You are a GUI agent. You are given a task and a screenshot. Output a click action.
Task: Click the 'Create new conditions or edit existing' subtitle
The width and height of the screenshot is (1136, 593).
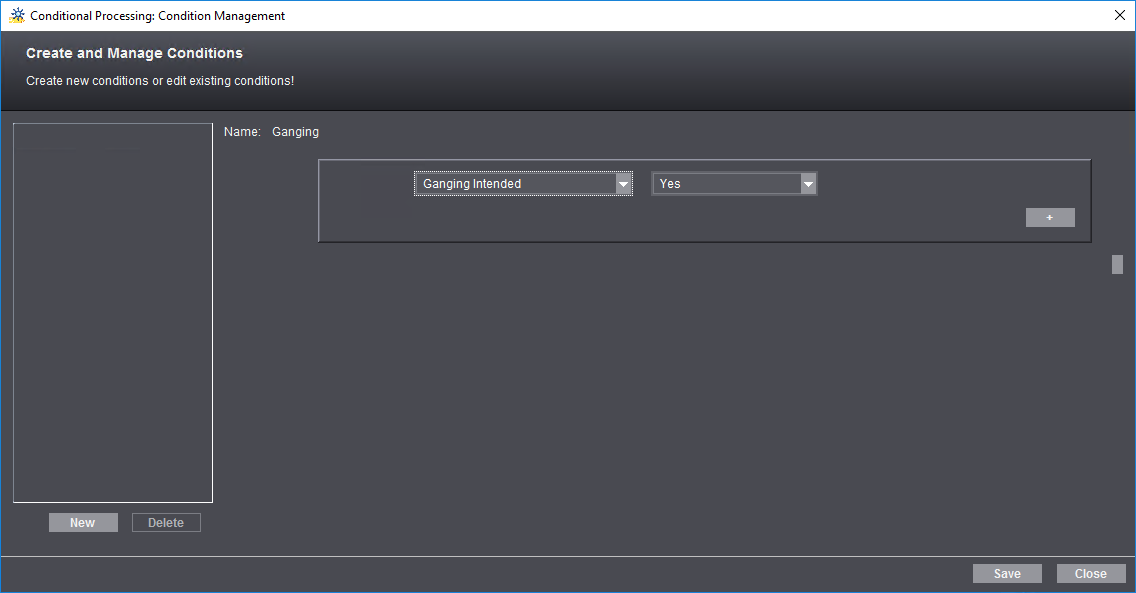click(160, 81)
